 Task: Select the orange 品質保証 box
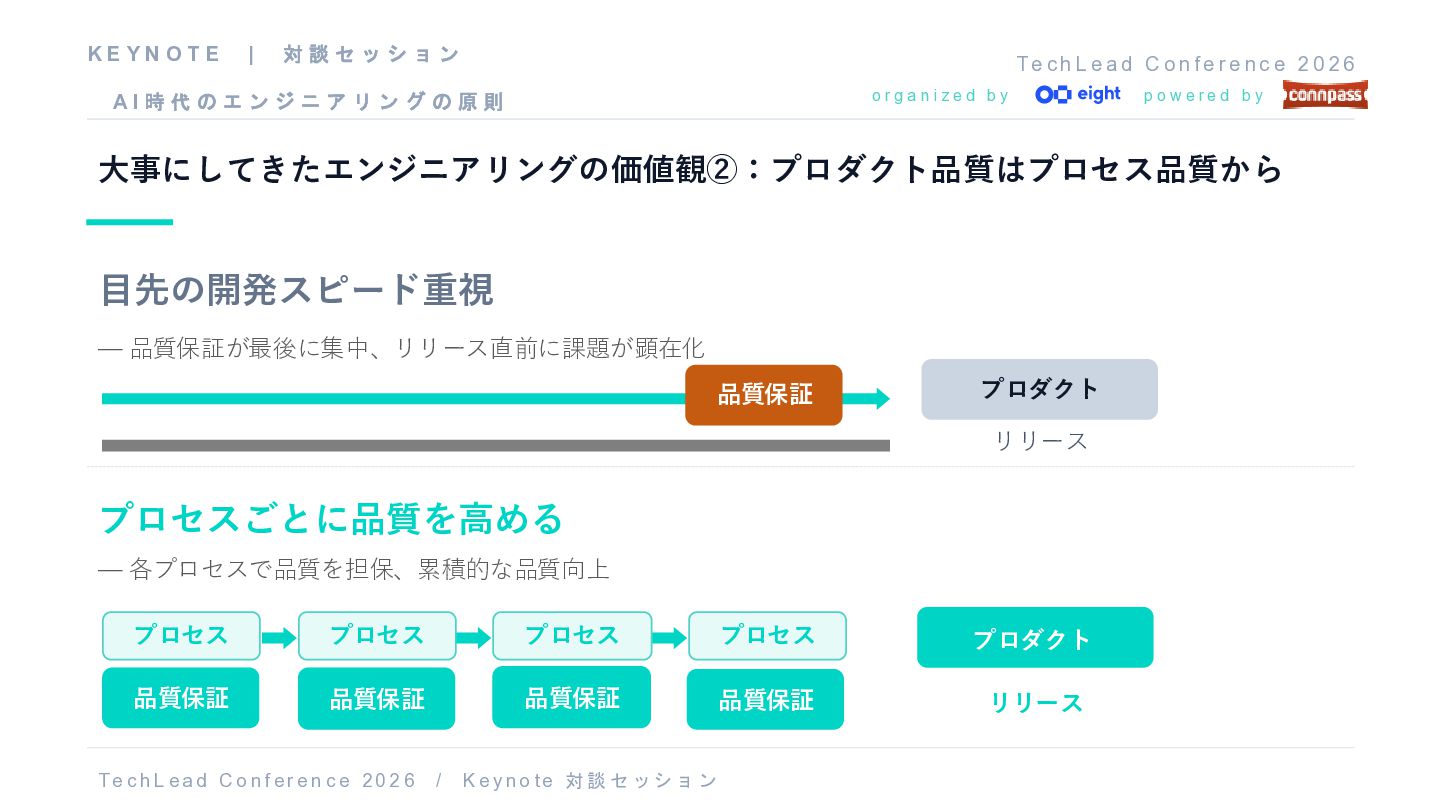point(764,395)
